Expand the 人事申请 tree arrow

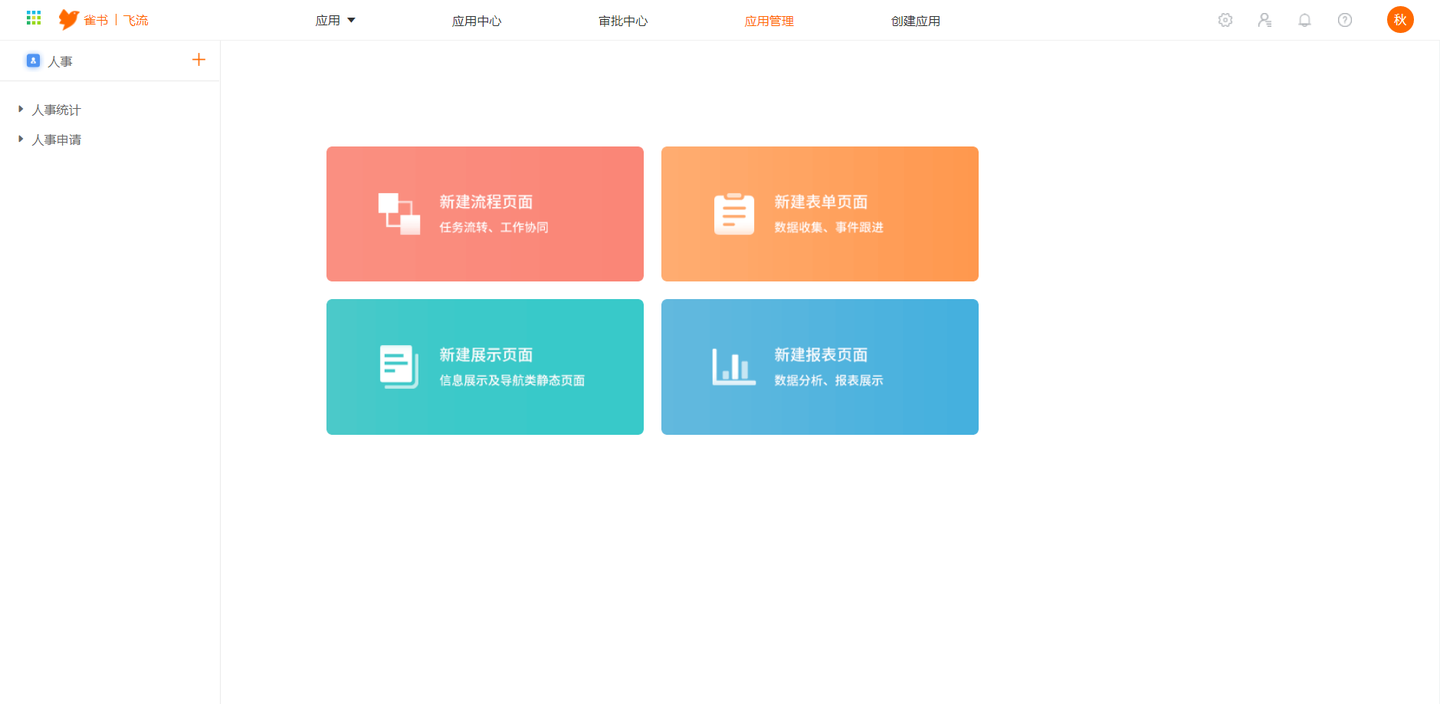(21, 139)
